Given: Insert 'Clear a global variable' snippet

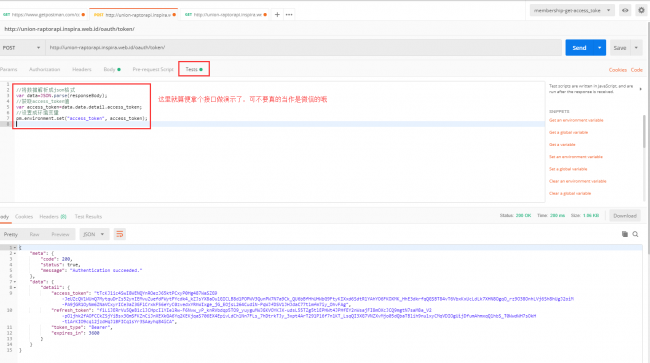Looking at the screenshot, I should coord(570,194).
